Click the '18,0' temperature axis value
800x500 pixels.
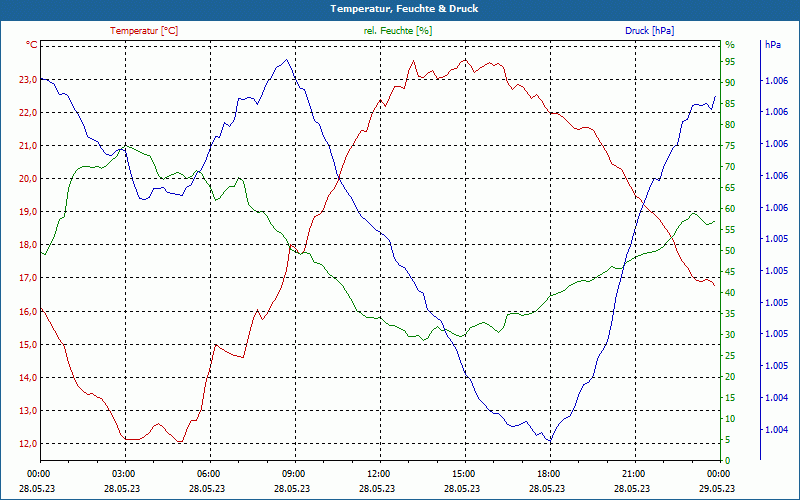click(x=28, y=245)
